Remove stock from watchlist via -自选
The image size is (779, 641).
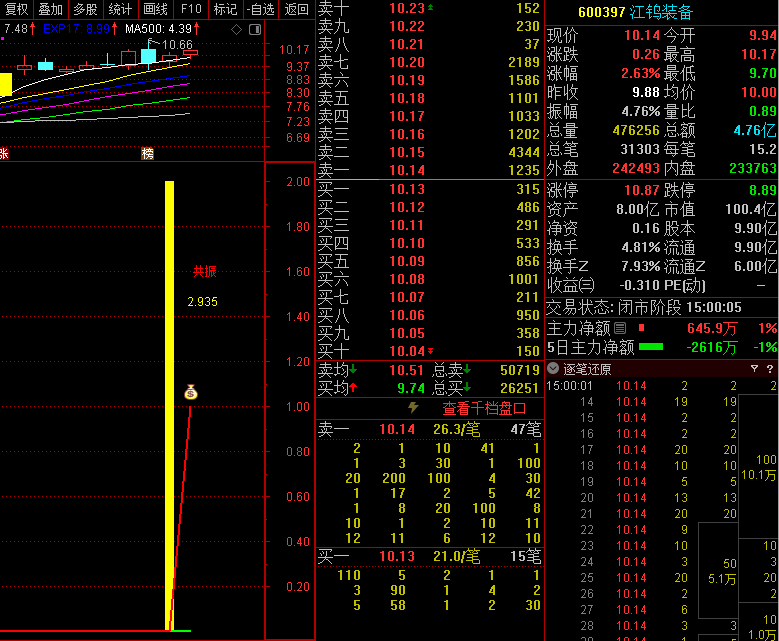[x=260, y=9]
